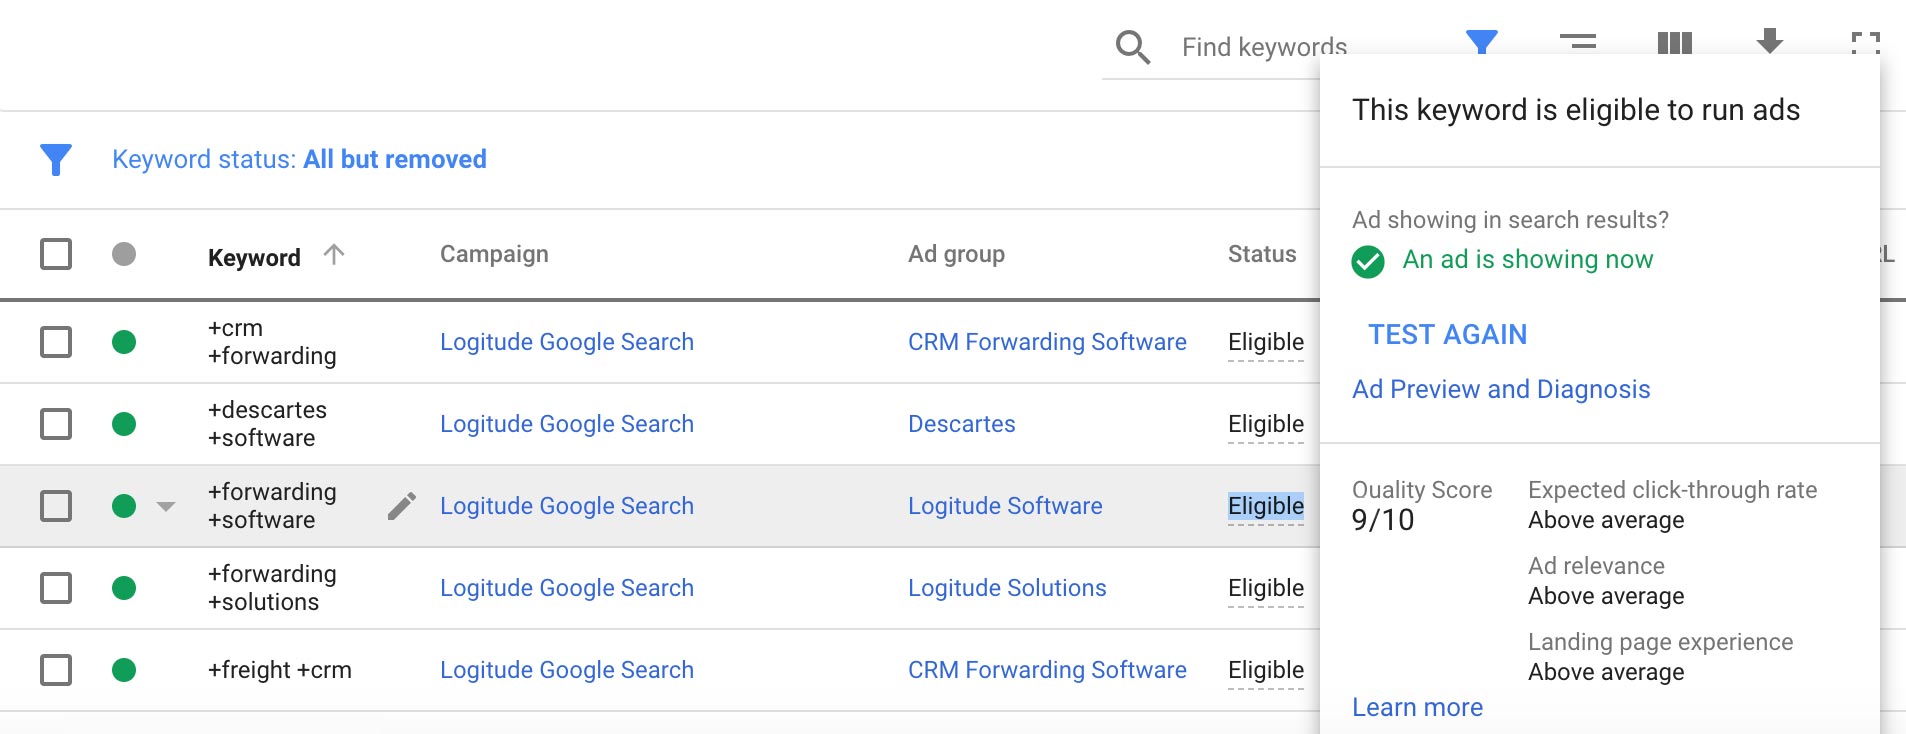Click Eligible status in +freight +crm row

[x=1266, y=670]
